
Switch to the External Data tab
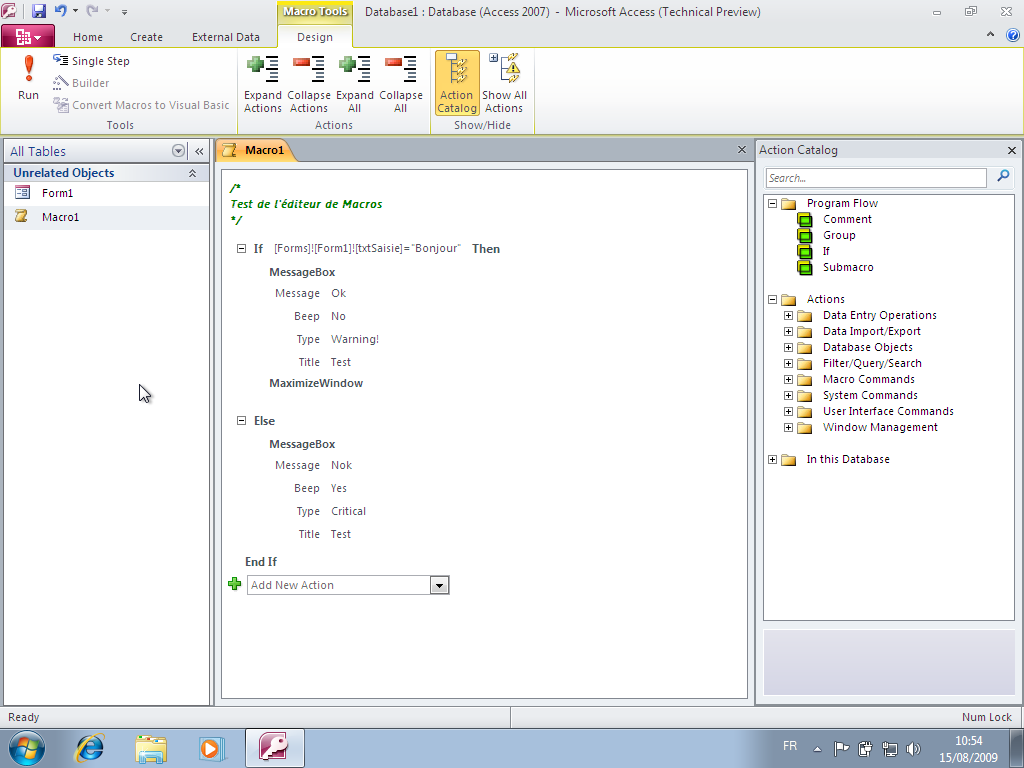[226, 37]
